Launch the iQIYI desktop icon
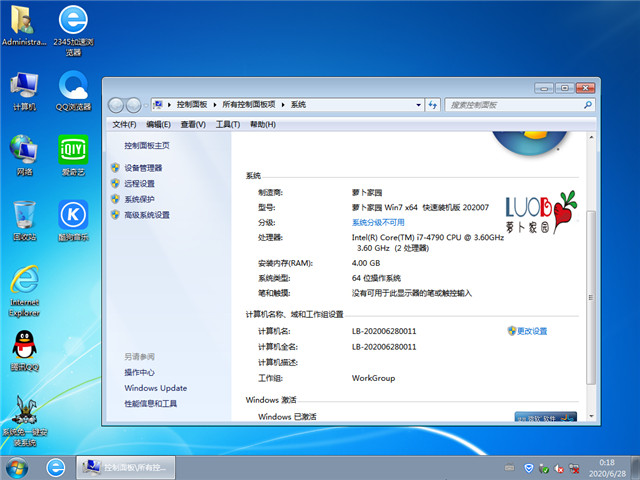This screenshot has width=640, height=480. (x=73, y=156)
